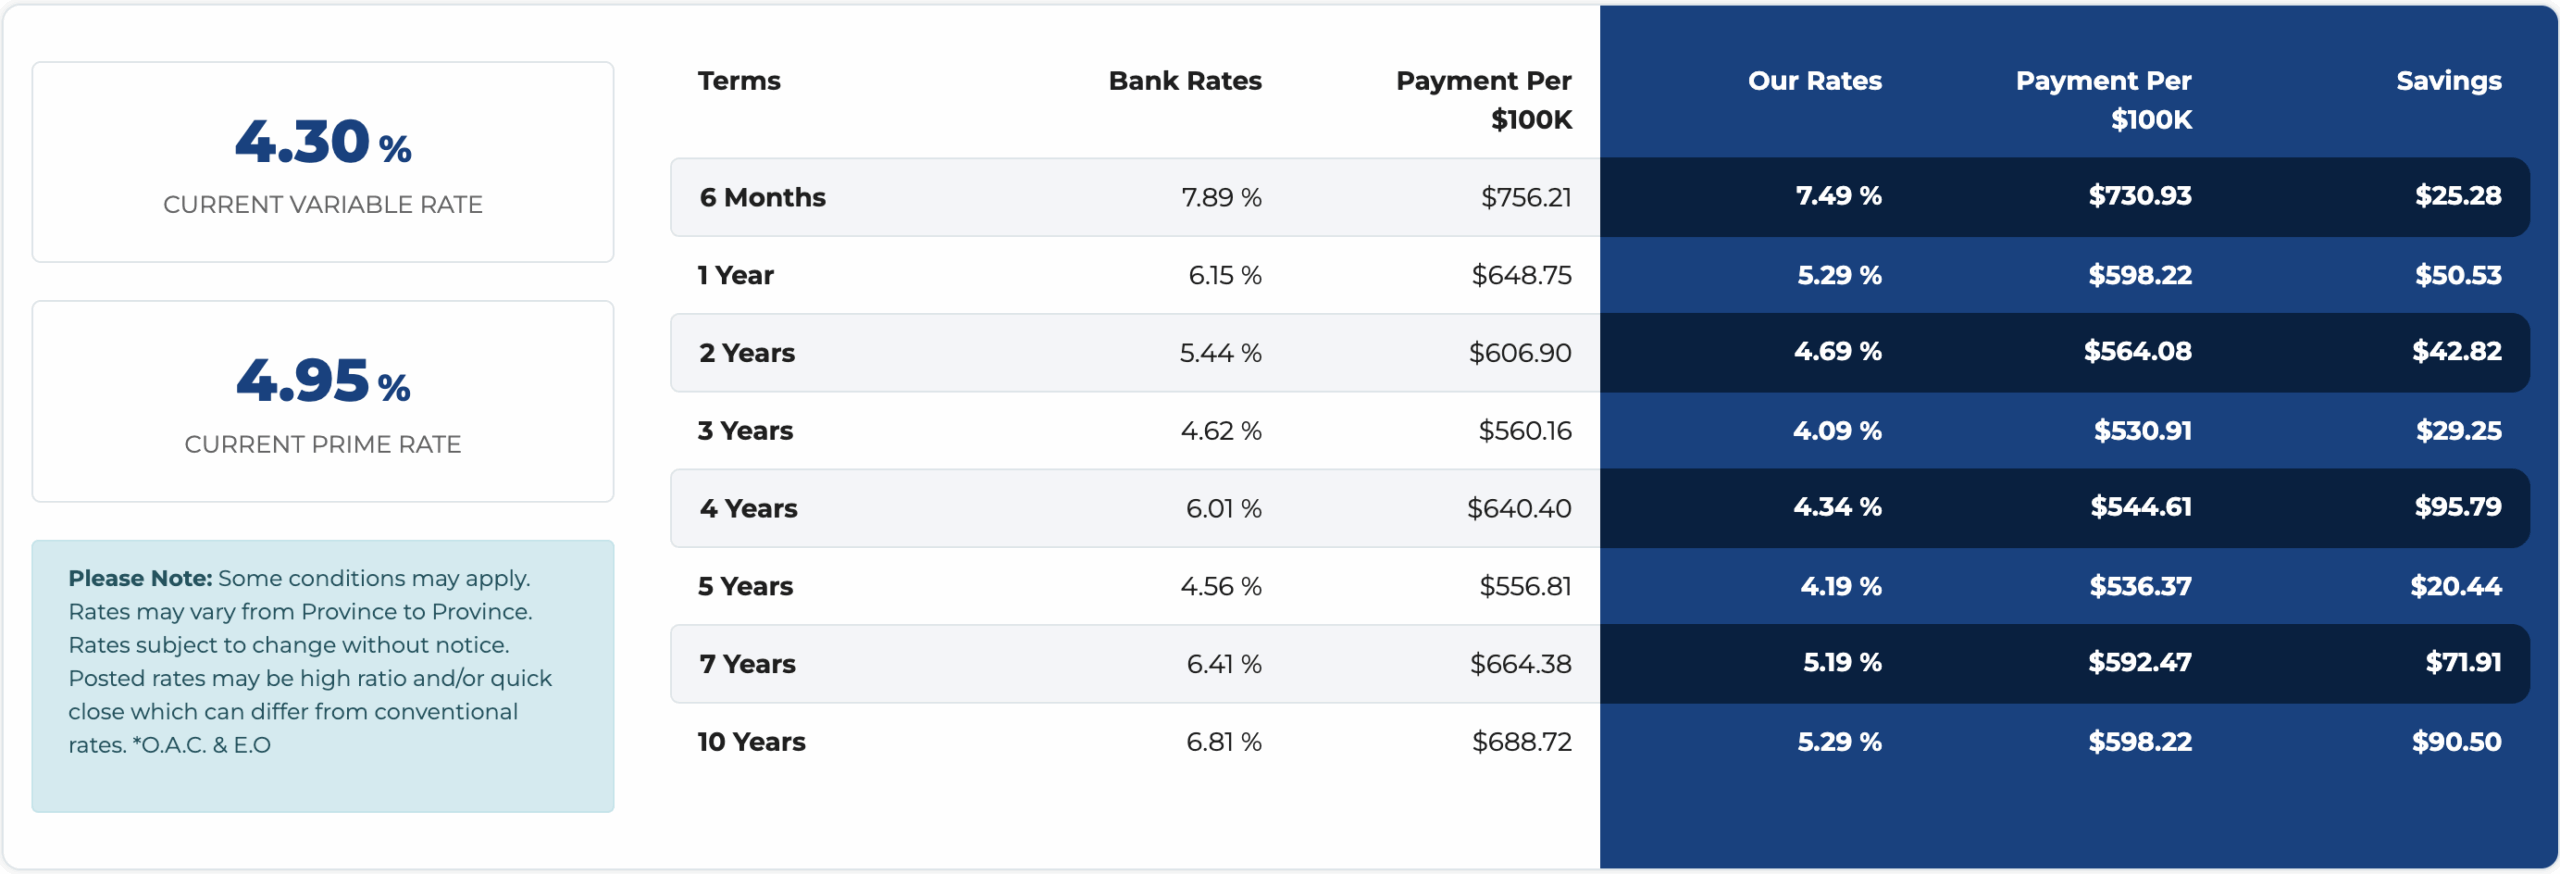The width and height of the screenshot is (2560, 874).
Task: Select the 4 Years term label
Action: (x=748, y=509)
